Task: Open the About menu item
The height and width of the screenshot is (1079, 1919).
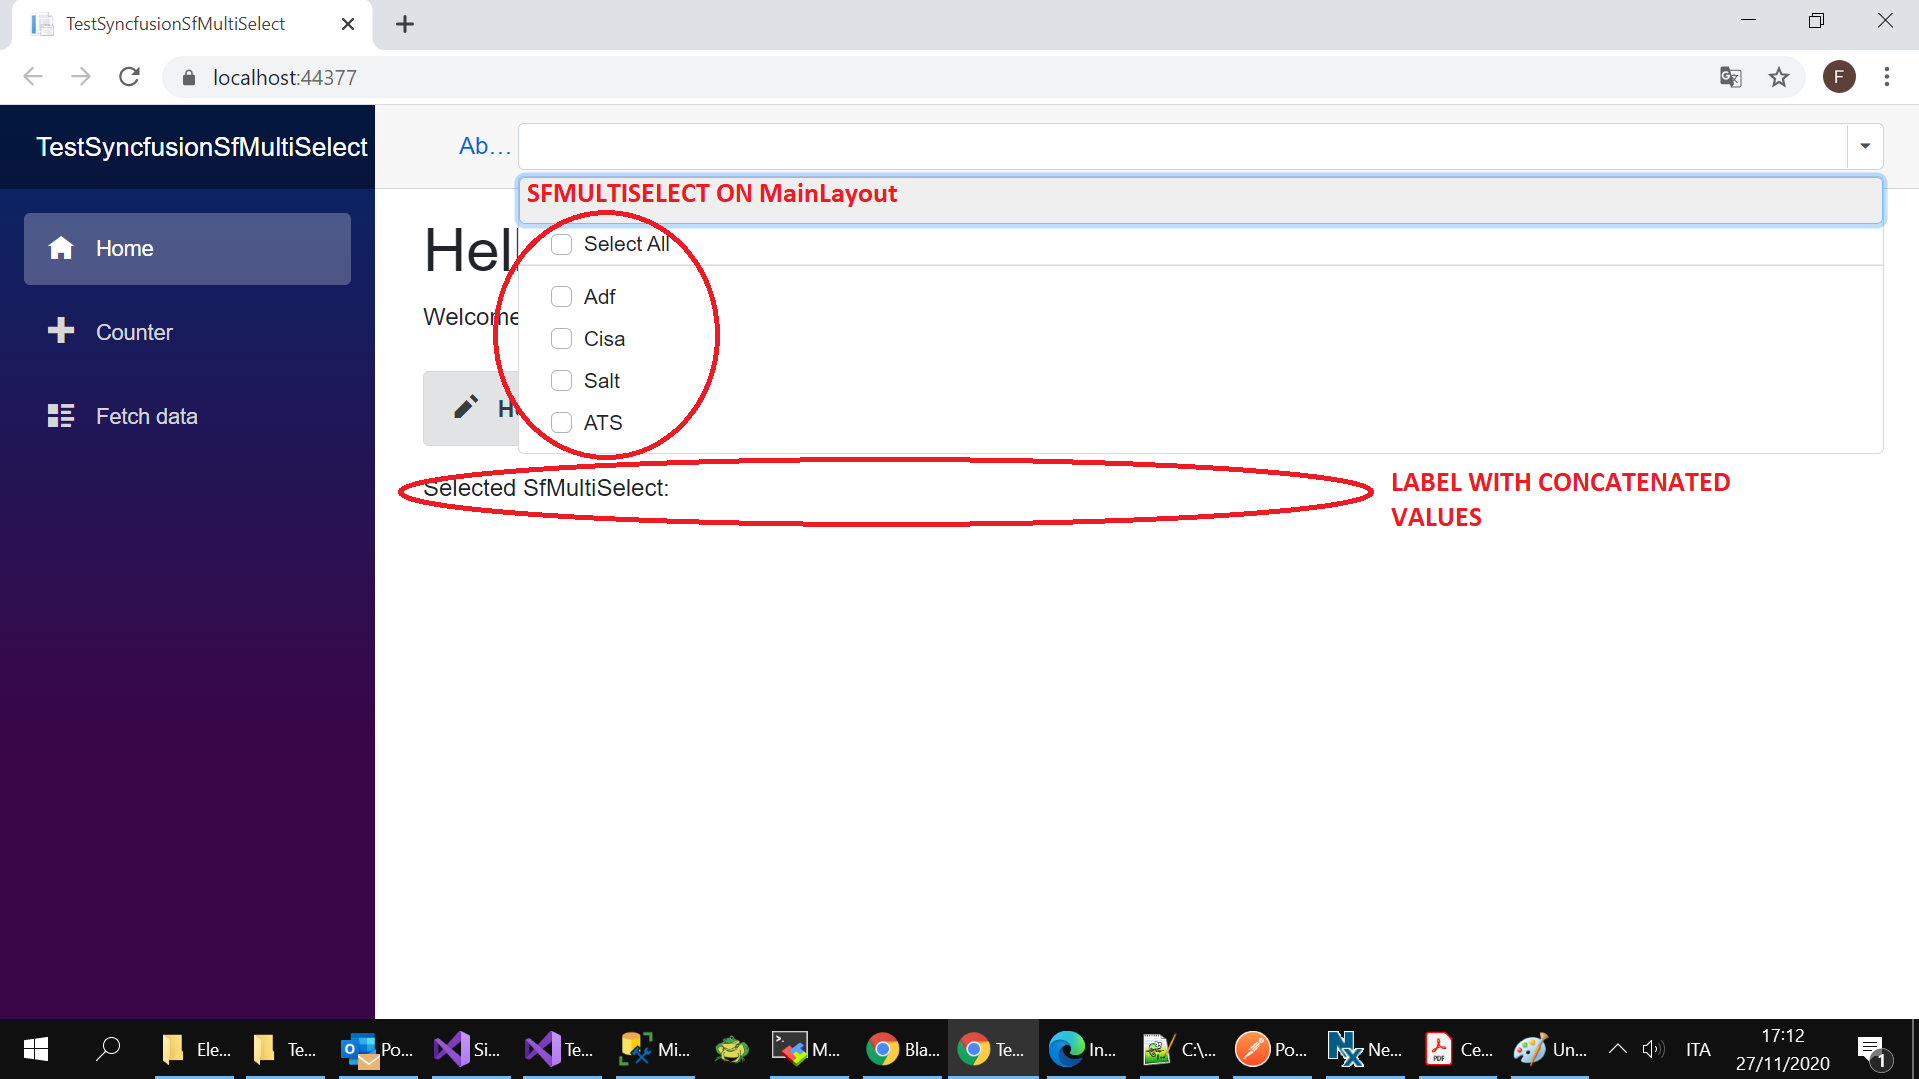Action: 484,145
